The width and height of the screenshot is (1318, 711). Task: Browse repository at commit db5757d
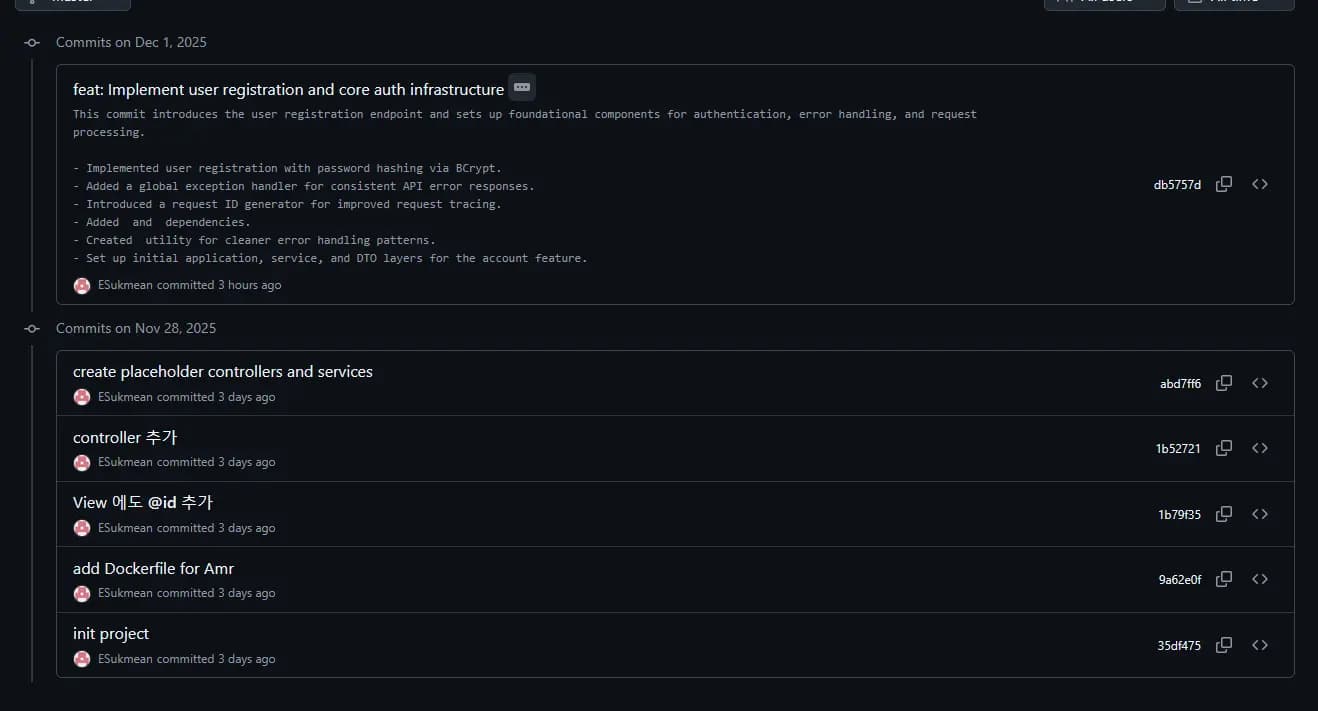click(x=1260, y=184)
